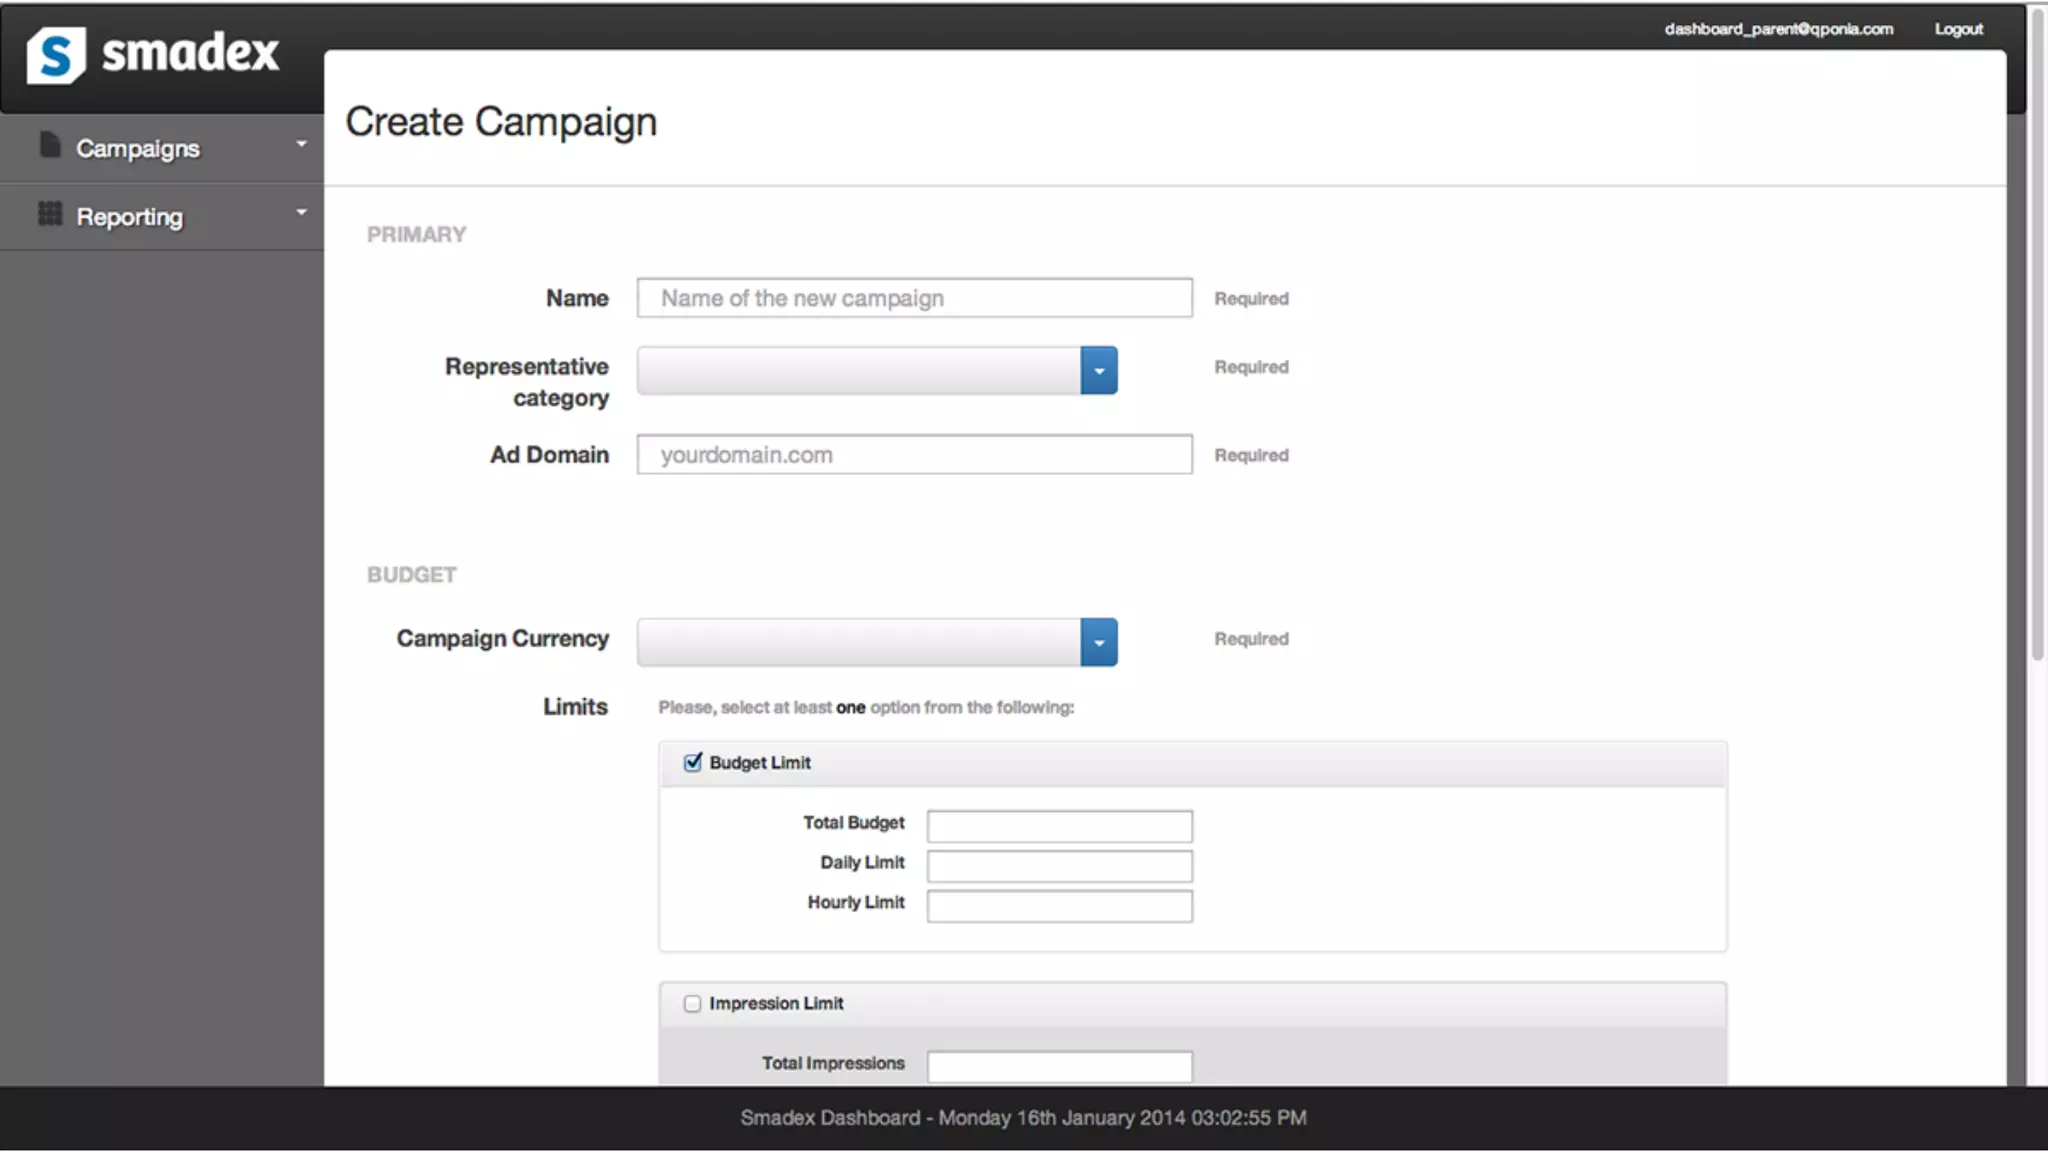
Task: Click the Total Impressions input box
Action: [1059, 1066]
